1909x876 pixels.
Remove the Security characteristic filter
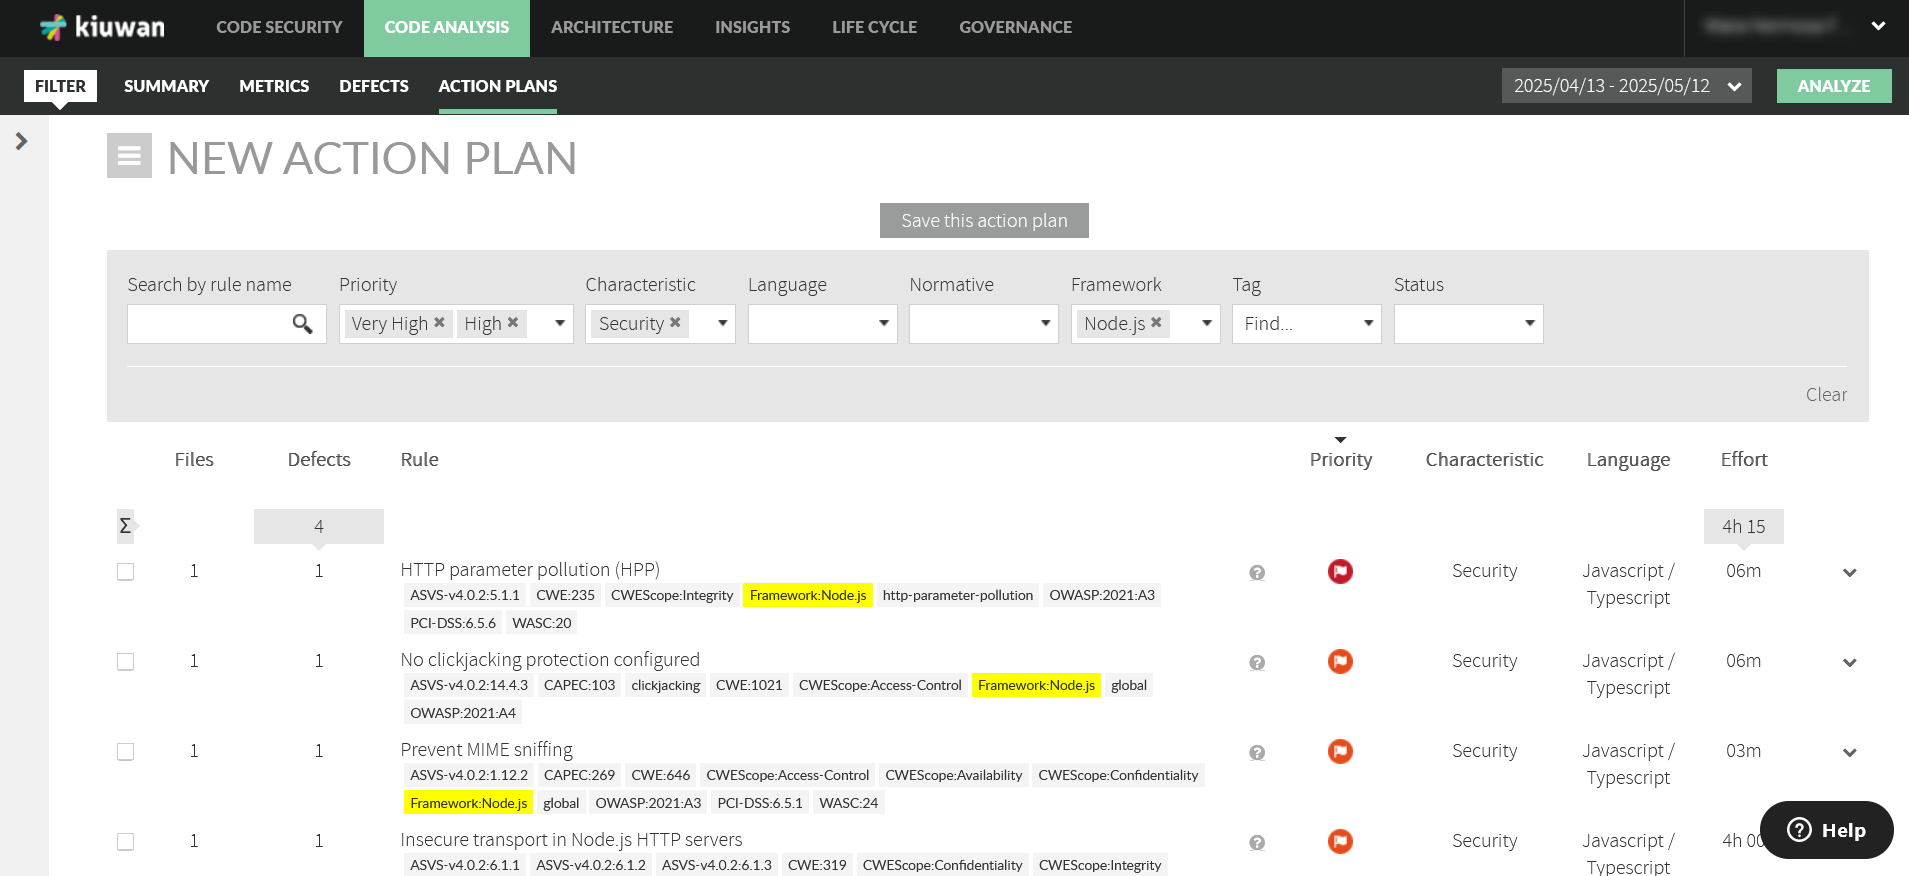coord(675,322)
